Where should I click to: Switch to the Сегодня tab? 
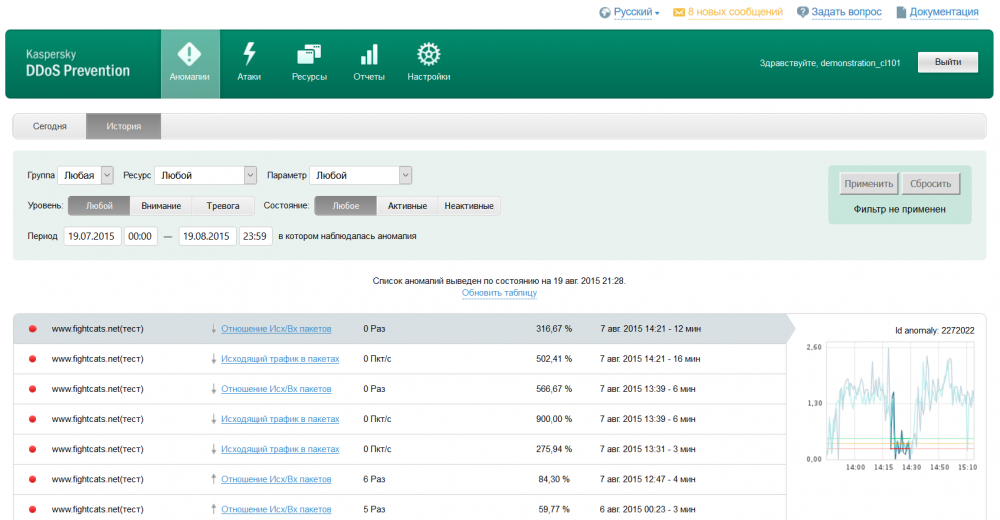(x=49, y=127)
